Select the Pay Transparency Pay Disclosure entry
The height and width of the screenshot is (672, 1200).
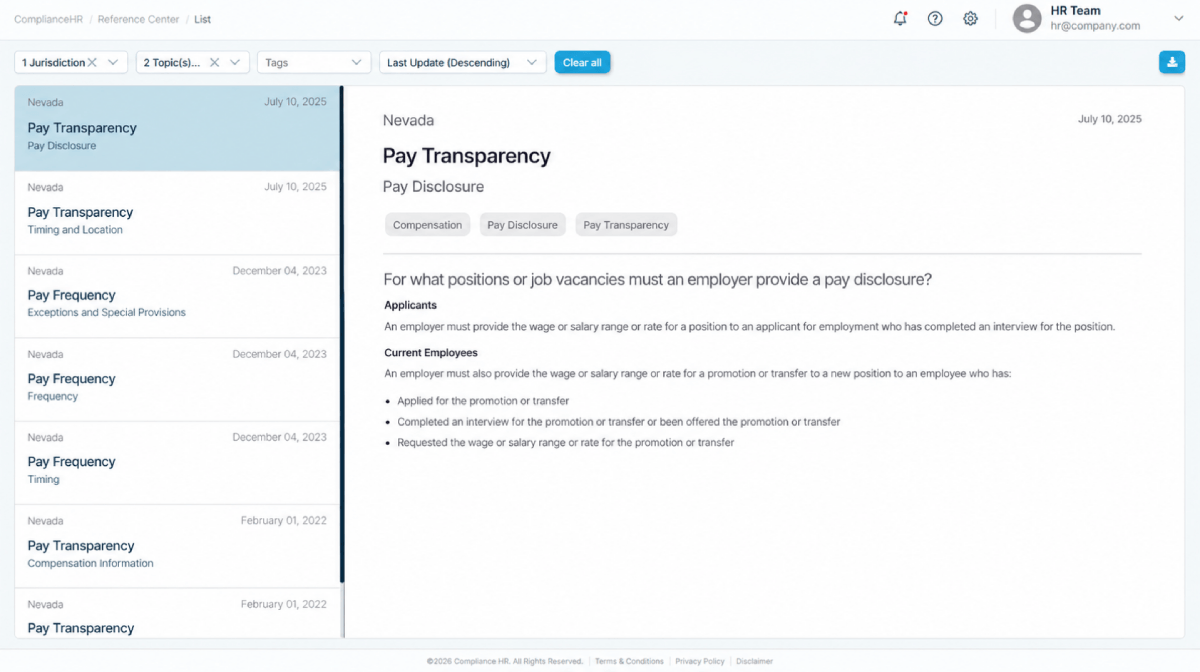pos(177,128)
